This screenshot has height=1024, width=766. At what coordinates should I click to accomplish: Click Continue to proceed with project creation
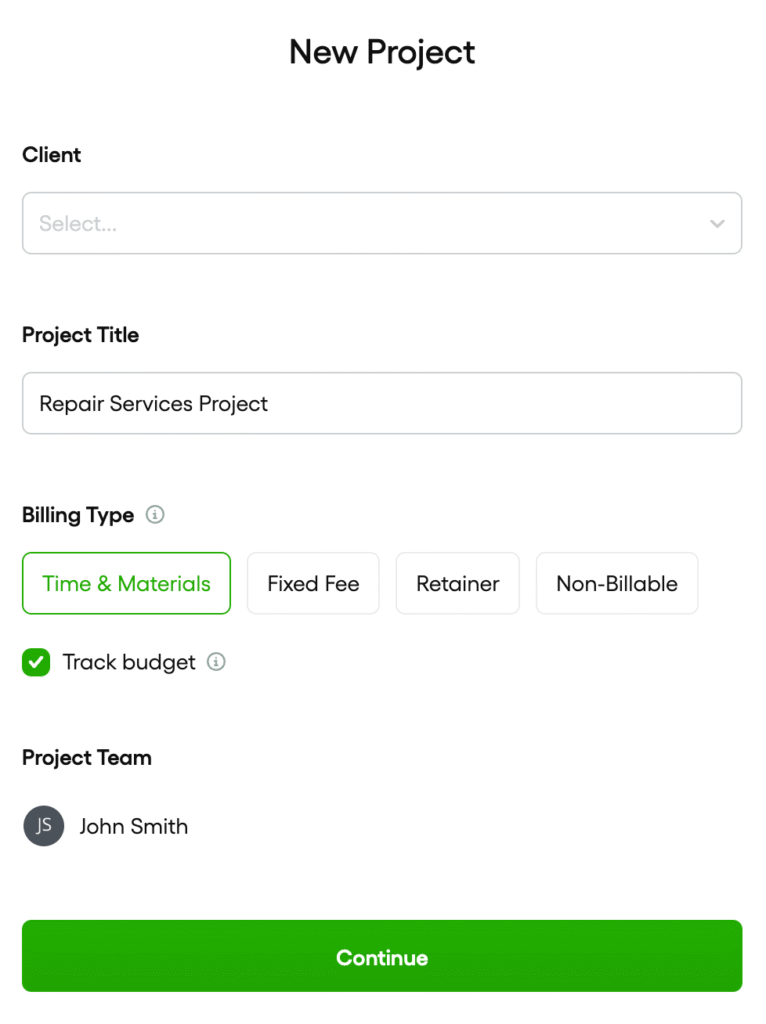pyautogui.click(x=382, y=956)
